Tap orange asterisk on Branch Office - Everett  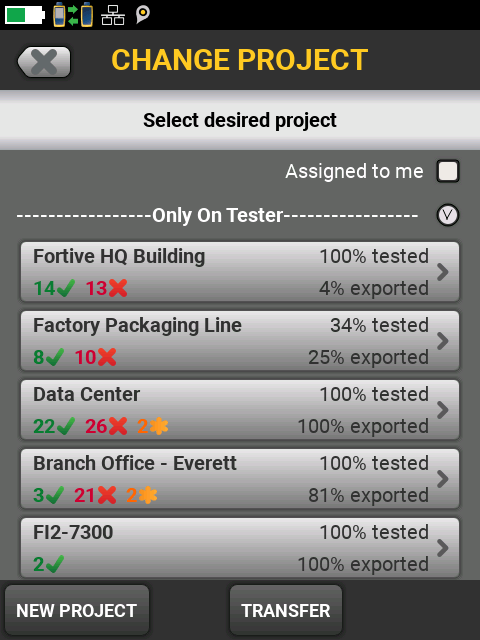(147, 495)
